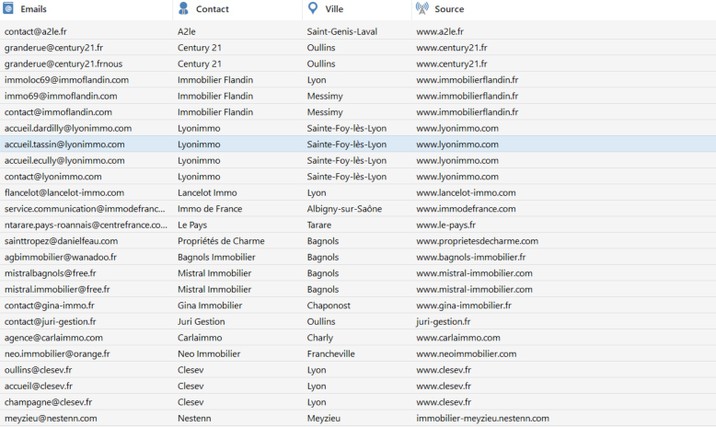Select Albigny-sur-Saône city cell
This screenshot has height=427, width=716.
[x=344, y=209]
